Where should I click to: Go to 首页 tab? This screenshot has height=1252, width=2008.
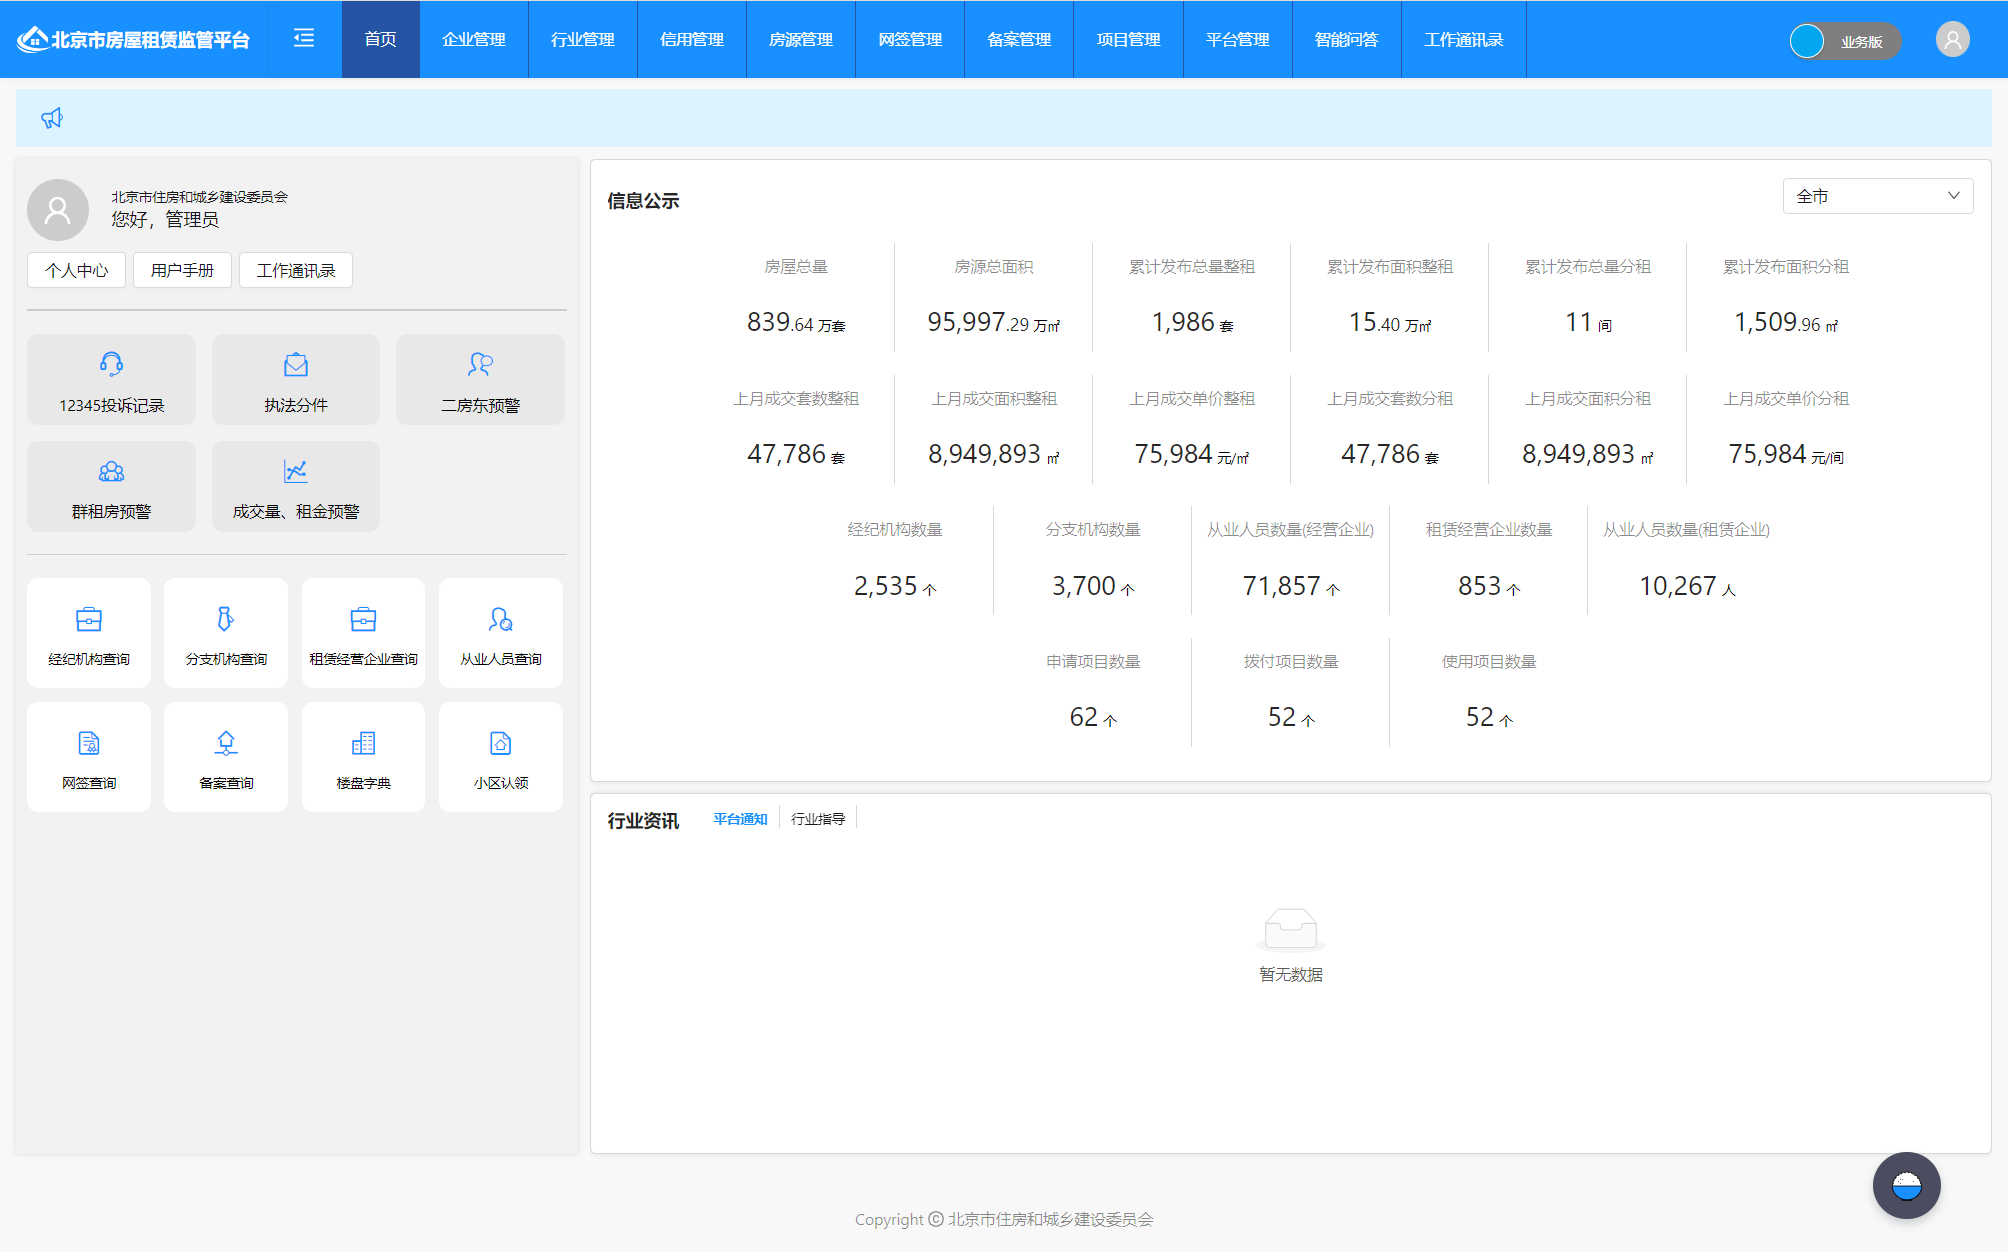click(x=380, y=39)
